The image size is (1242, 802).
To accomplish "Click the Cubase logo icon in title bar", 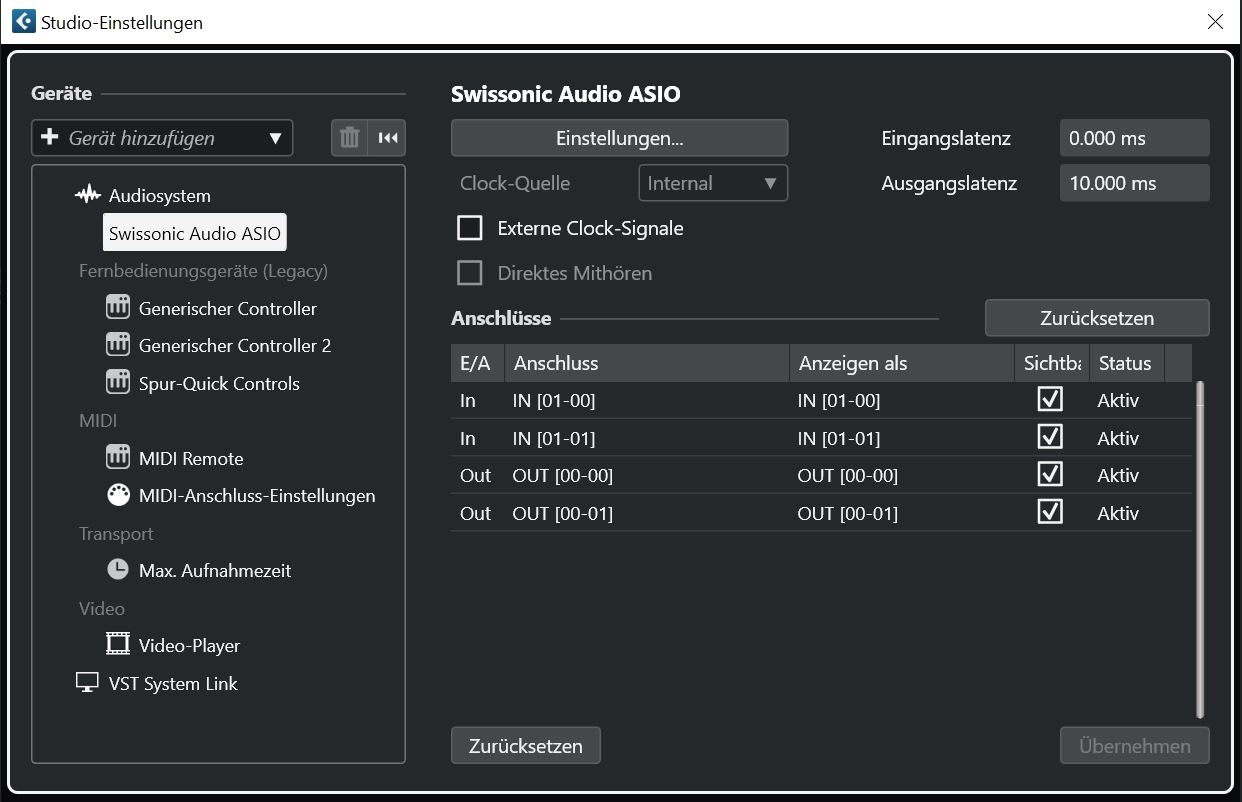I will tap(22, 21).
